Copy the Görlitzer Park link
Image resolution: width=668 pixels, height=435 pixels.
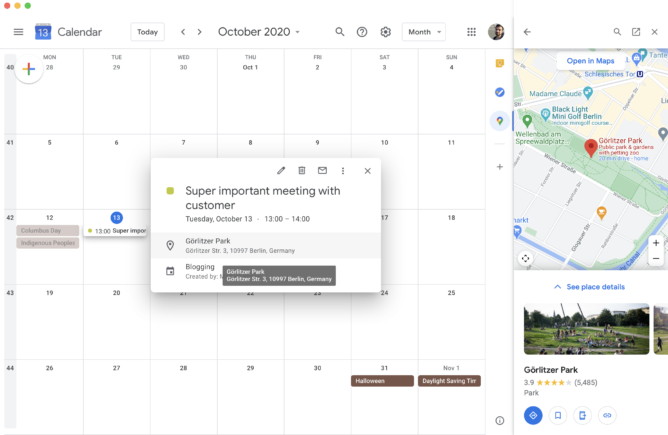(x=607, y=415)
